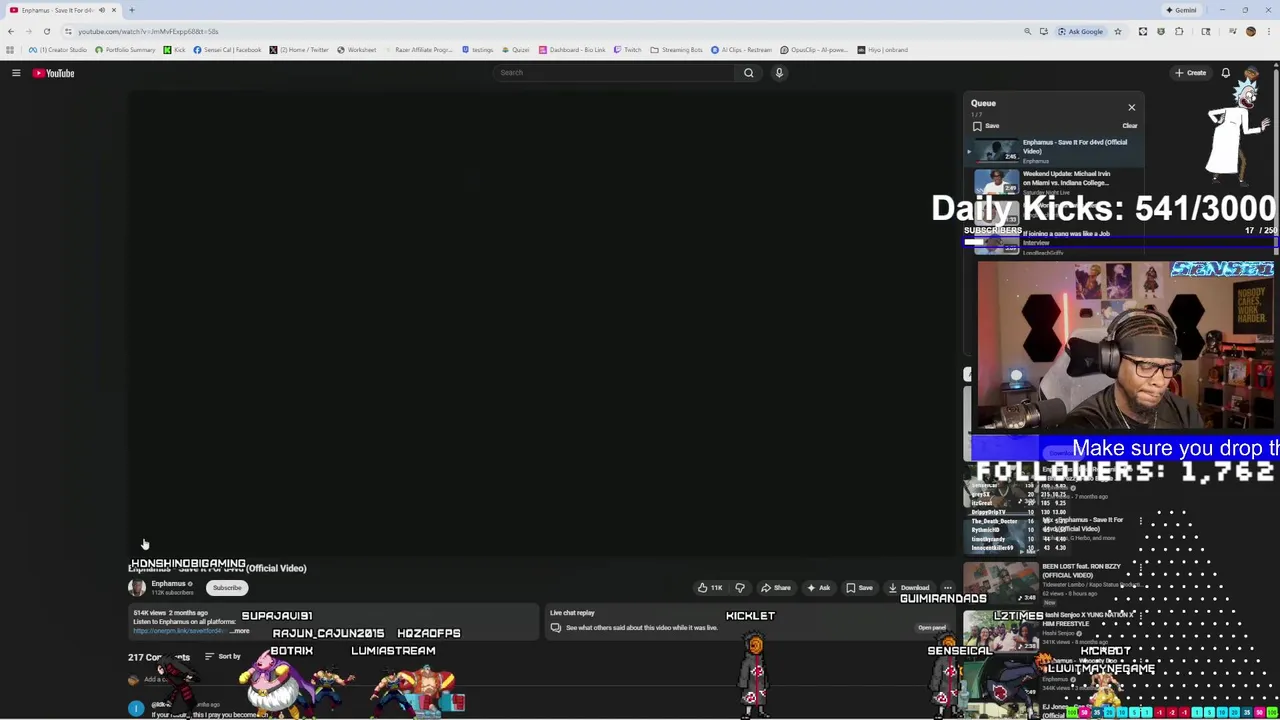Open Twitch bookmark
1280x720 pixels.
click(x=627, y=50)
